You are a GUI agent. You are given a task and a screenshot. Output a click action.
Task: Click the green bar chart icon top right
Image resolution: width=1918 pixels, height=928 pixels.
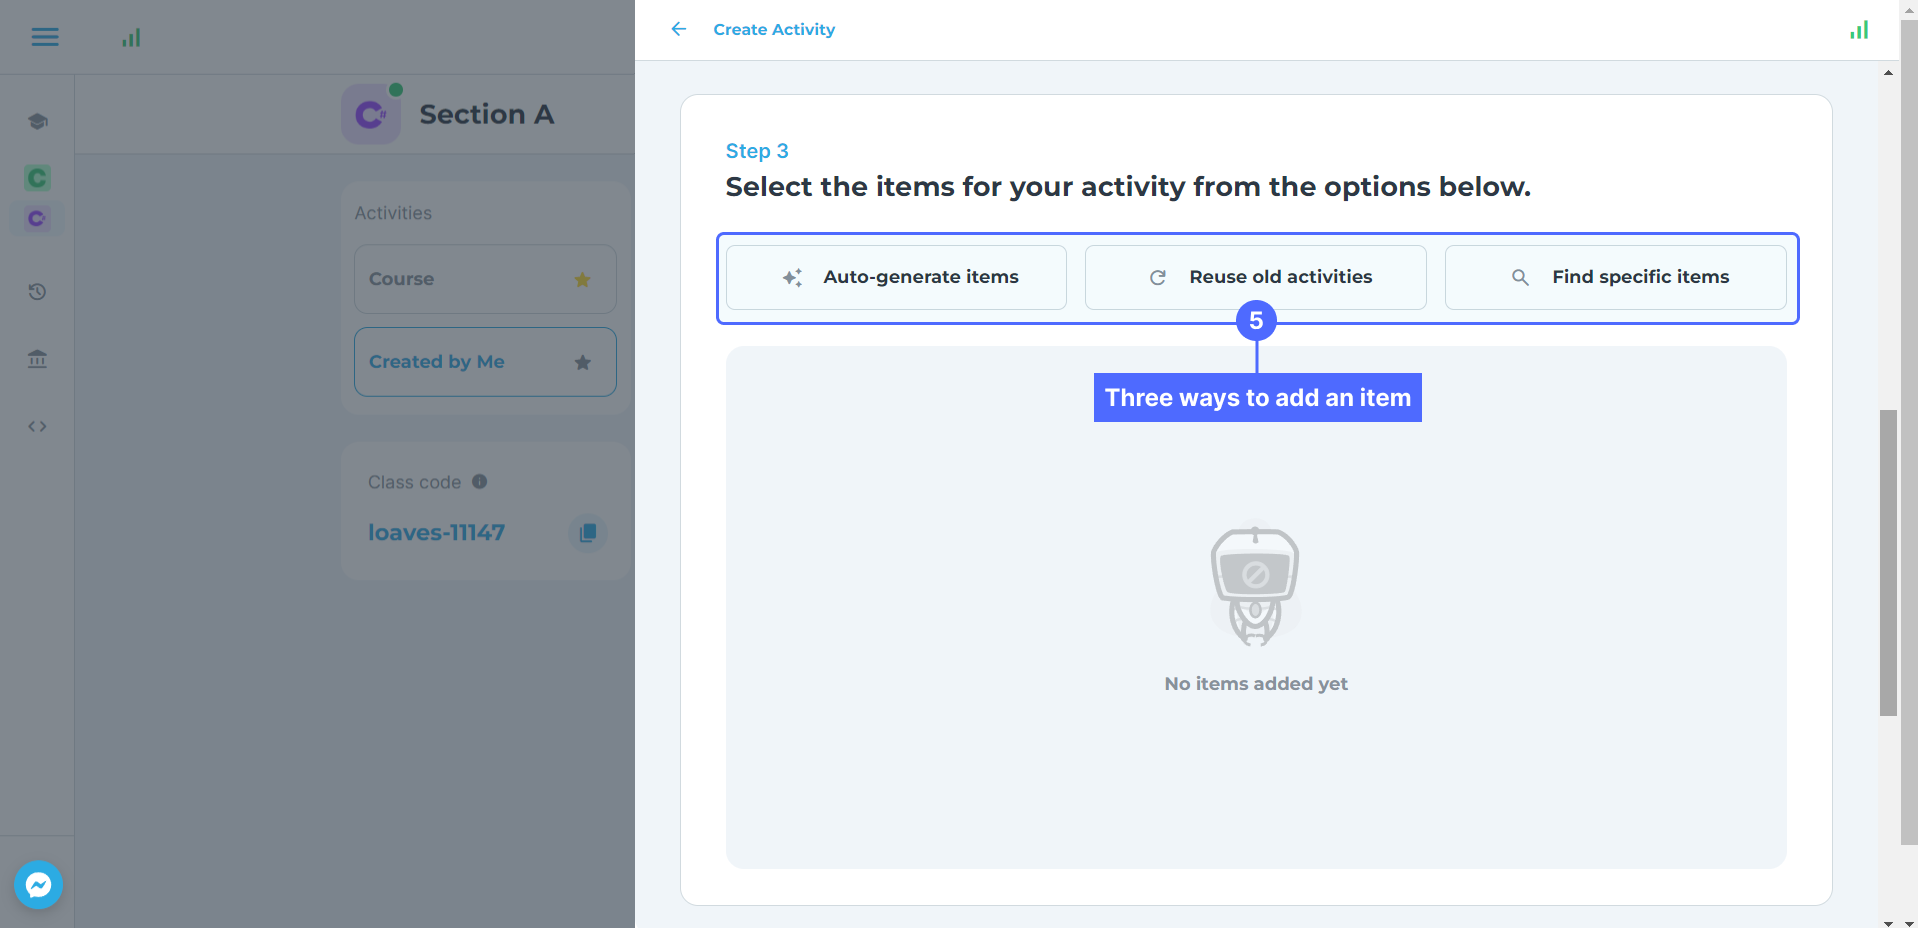click(x=1858, y=30)
